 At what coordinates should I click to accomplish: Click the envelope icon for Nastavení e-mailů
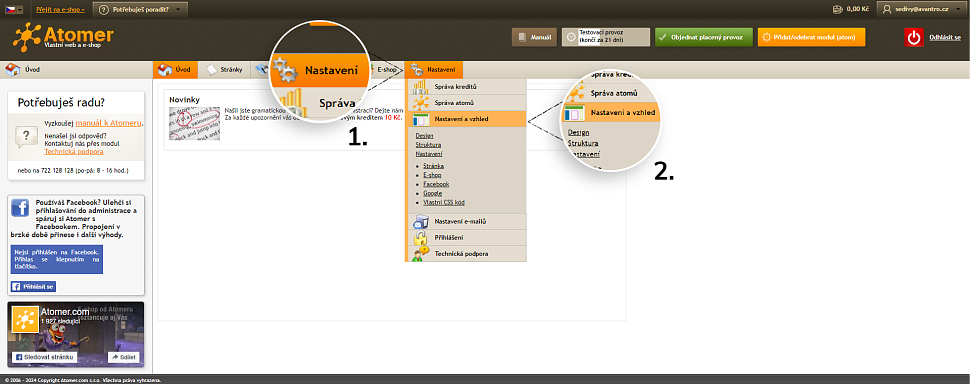click(x=421, y=221)
